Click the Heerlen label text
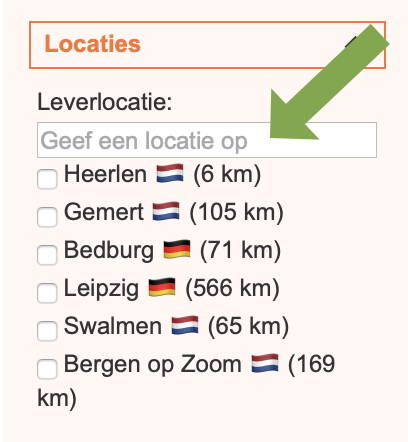The image size is (408, 442). (x=105, y=174)
